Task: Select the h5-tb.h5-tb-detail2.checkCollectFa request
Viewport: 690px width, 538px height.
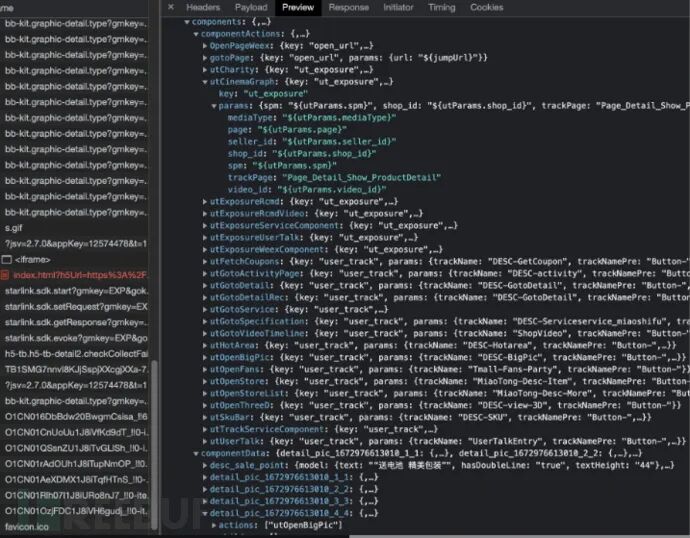Action: tap(74, 354)
